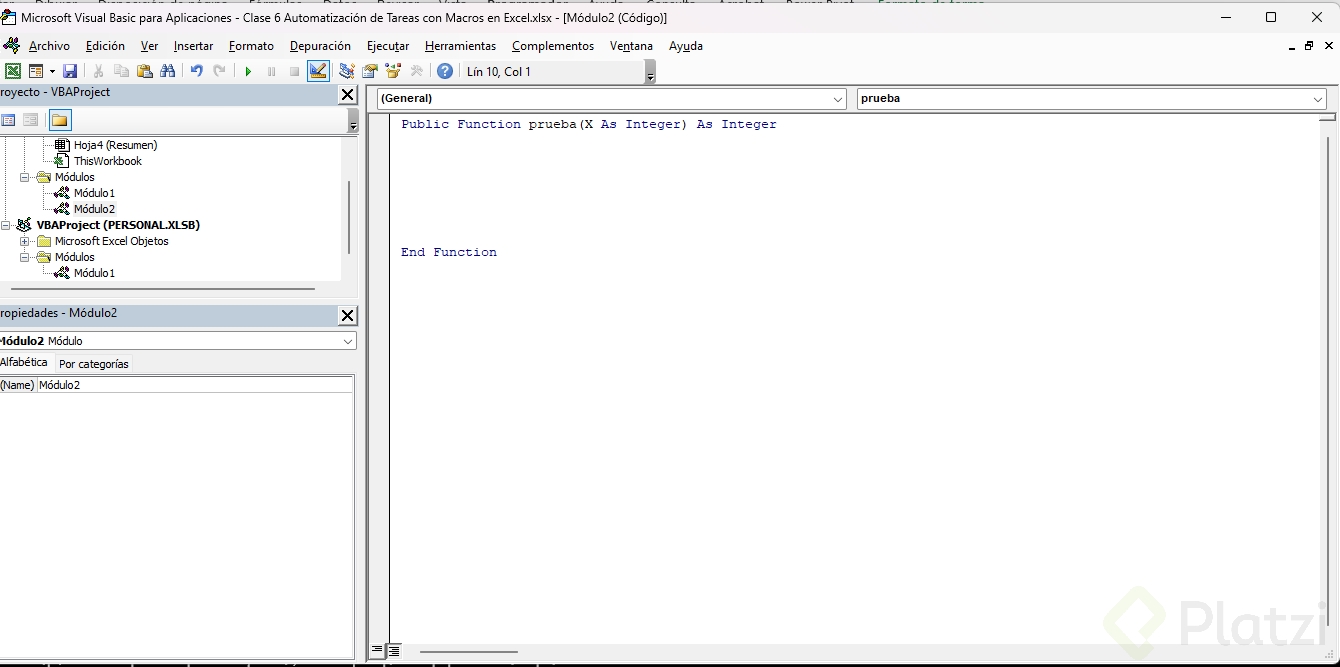The width and height of the screenshot is (1340, 667).
Task: Restore the inner code window
Action: tap(1309, 46)
